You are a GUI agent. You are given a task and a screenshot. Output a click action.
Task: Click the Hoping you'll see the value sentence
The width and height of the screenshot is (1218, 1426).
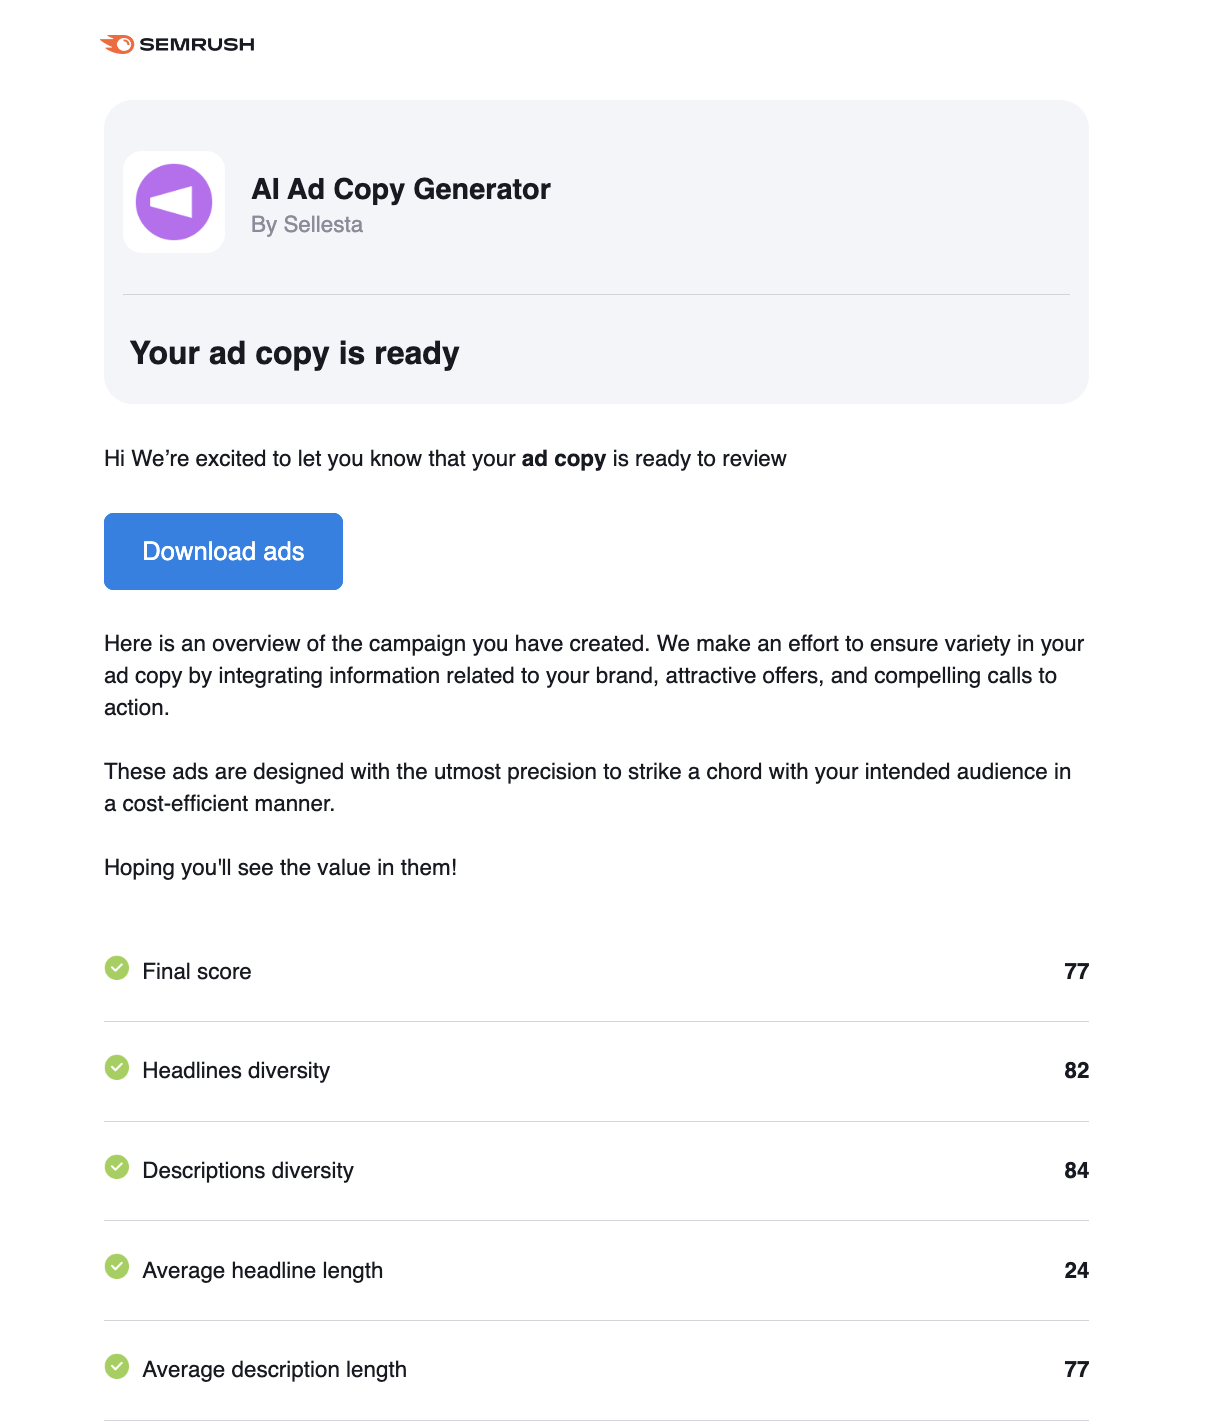click(280, 868)
